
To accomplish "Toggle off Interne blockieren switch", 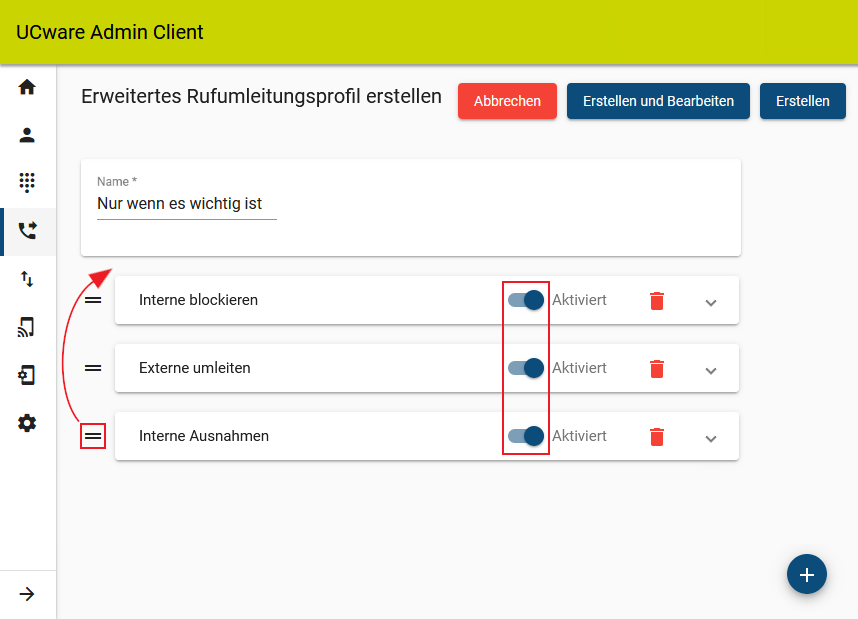I will [x=526, y=300].
